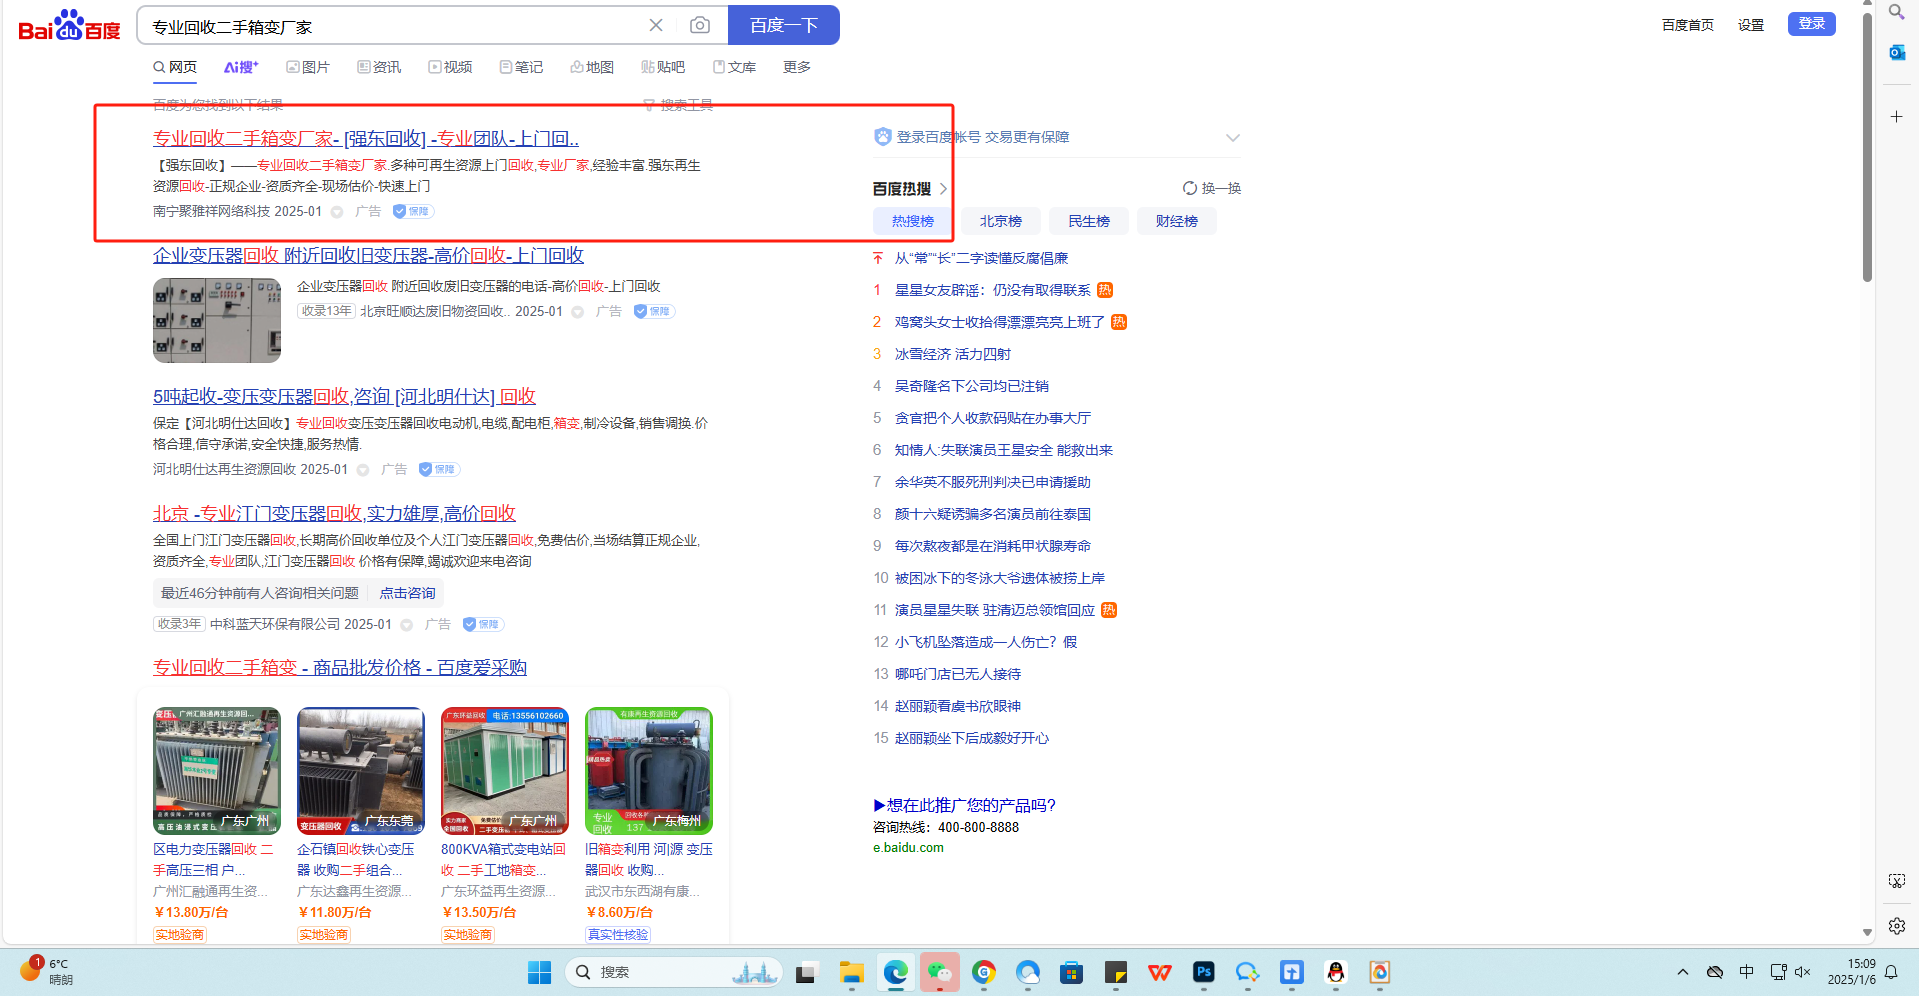Viewport: 1919px width, 996px height.
Task: Switch to the 图片 tab
Action: coord(308,67)
